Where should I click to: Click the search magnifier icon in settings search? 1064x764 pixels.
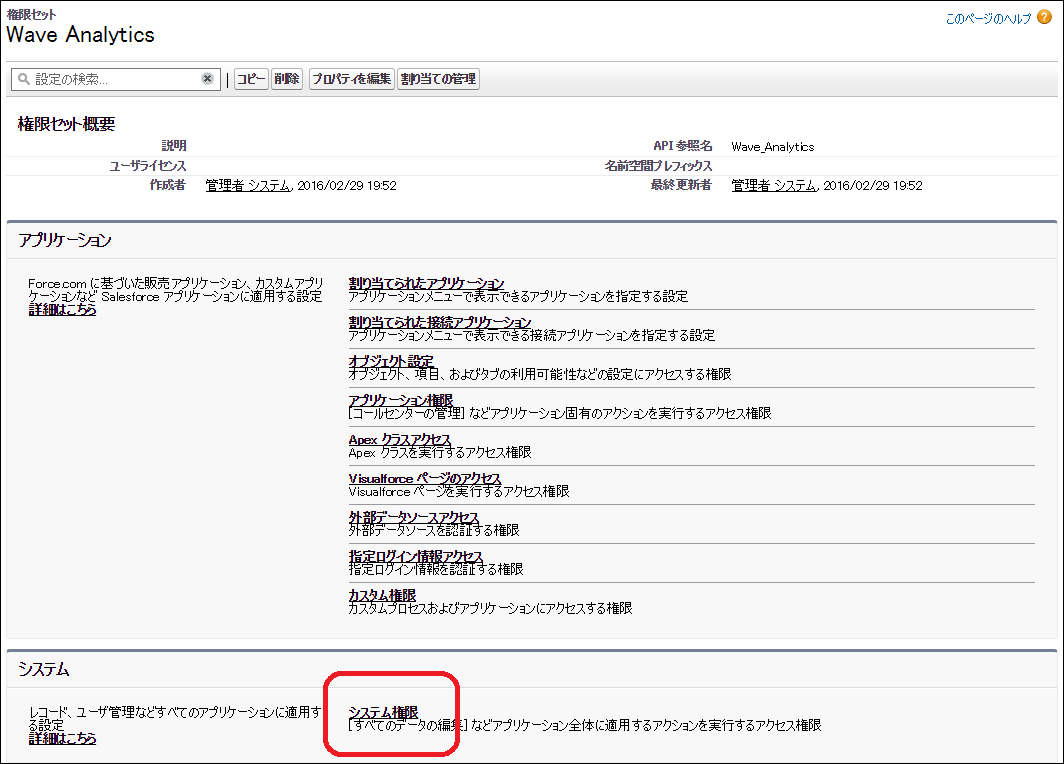point(24,79)
